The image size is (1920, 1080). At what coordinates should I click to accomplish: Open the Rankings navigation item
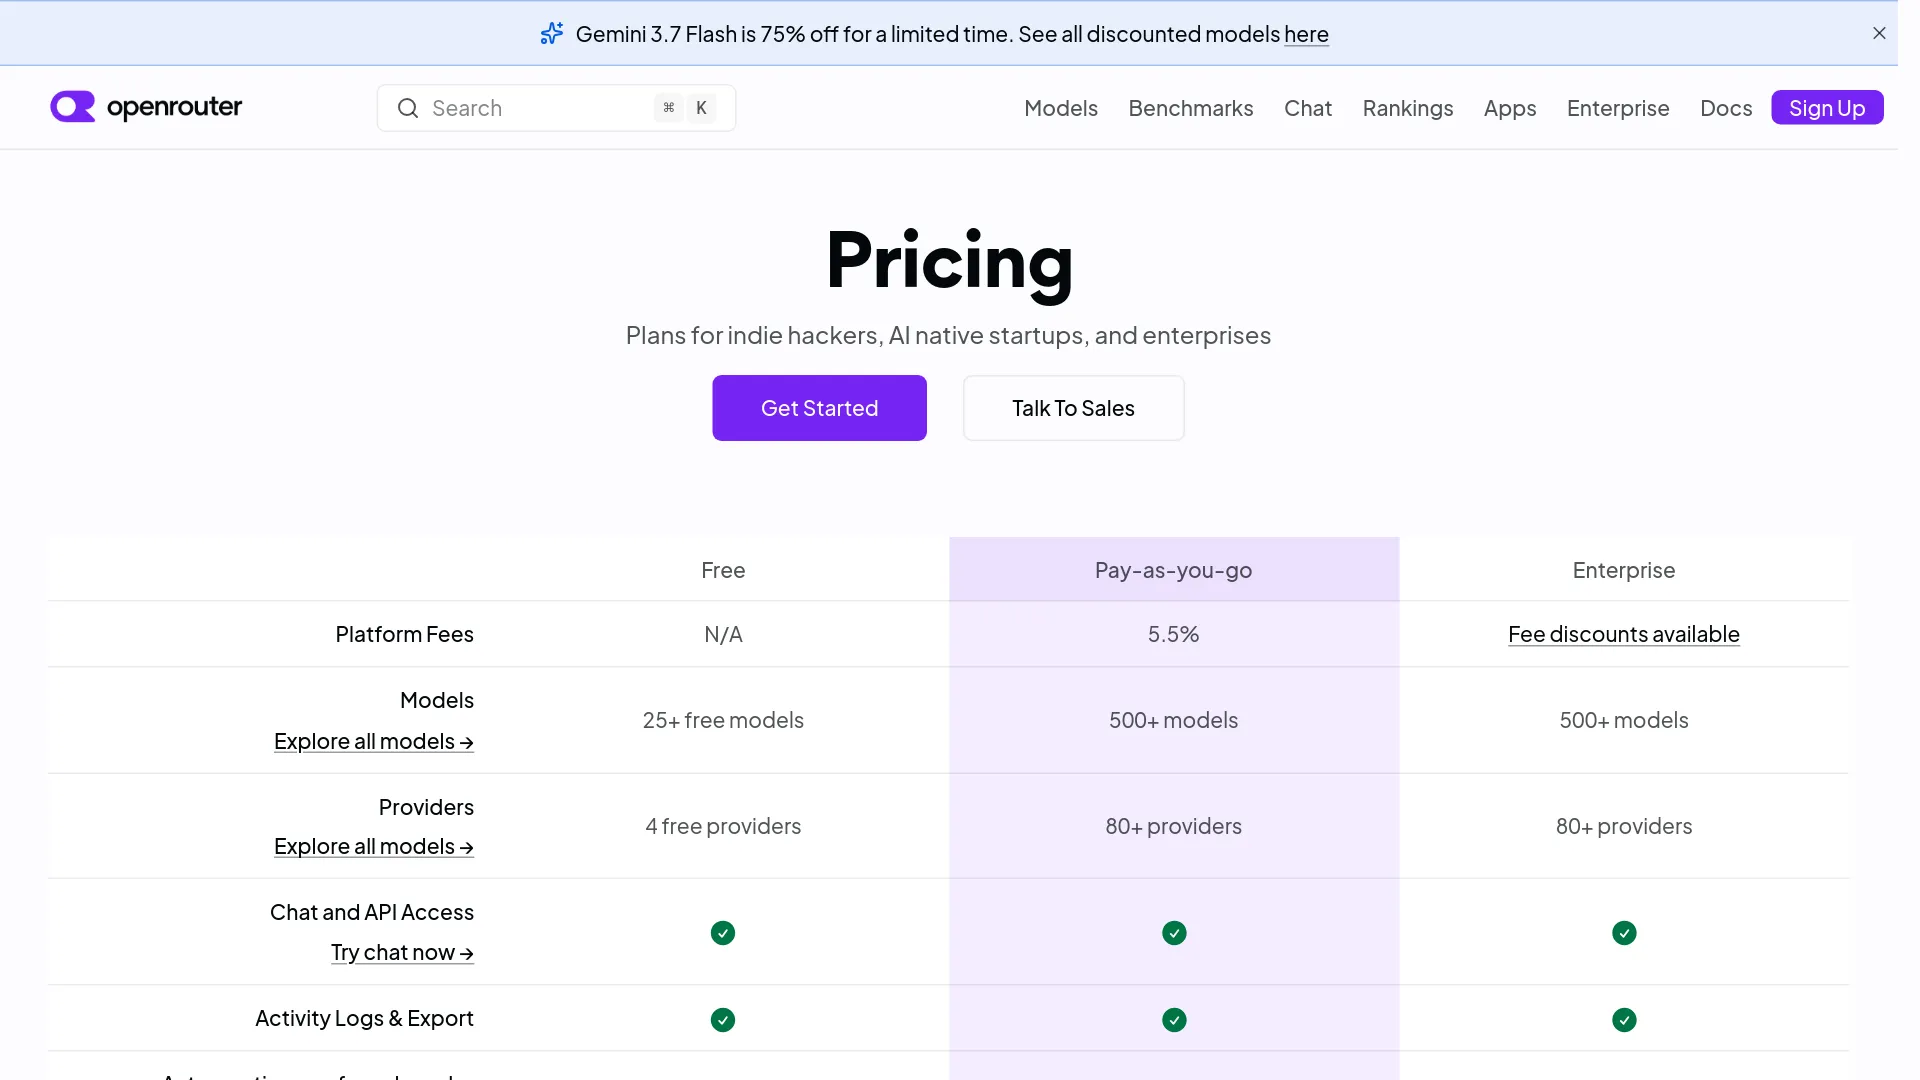tap(1408, 108)
